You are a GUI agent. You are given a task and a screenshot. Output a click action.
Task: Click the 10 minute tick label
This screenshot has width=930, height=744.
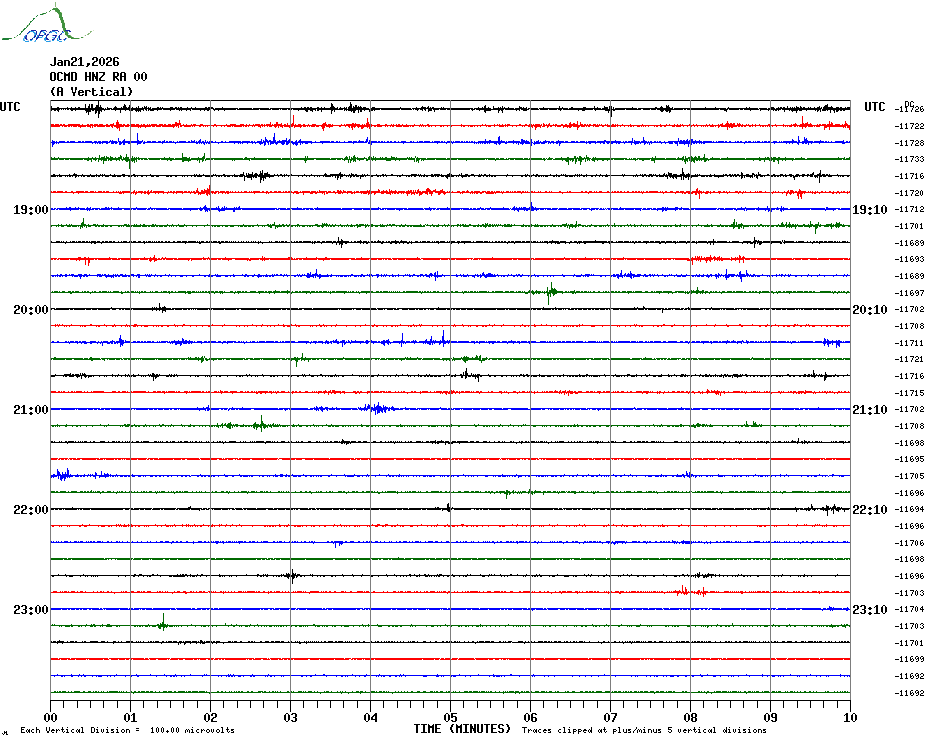(x=849, y=717)
